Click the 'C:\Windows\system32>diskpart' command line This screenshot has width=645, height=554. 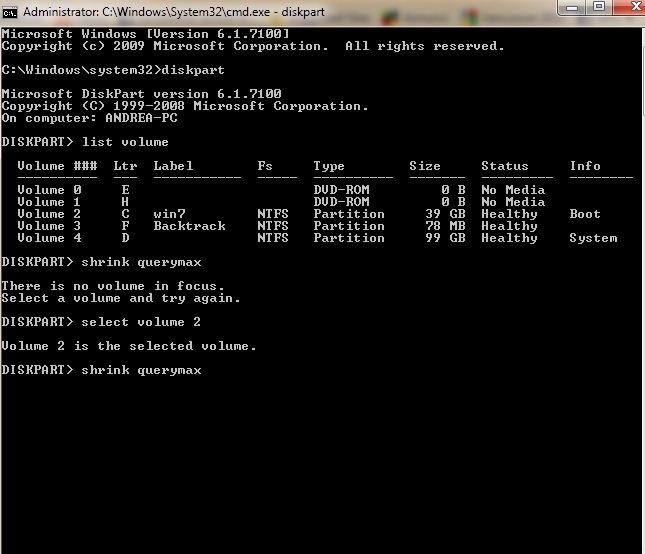point(113,70)
